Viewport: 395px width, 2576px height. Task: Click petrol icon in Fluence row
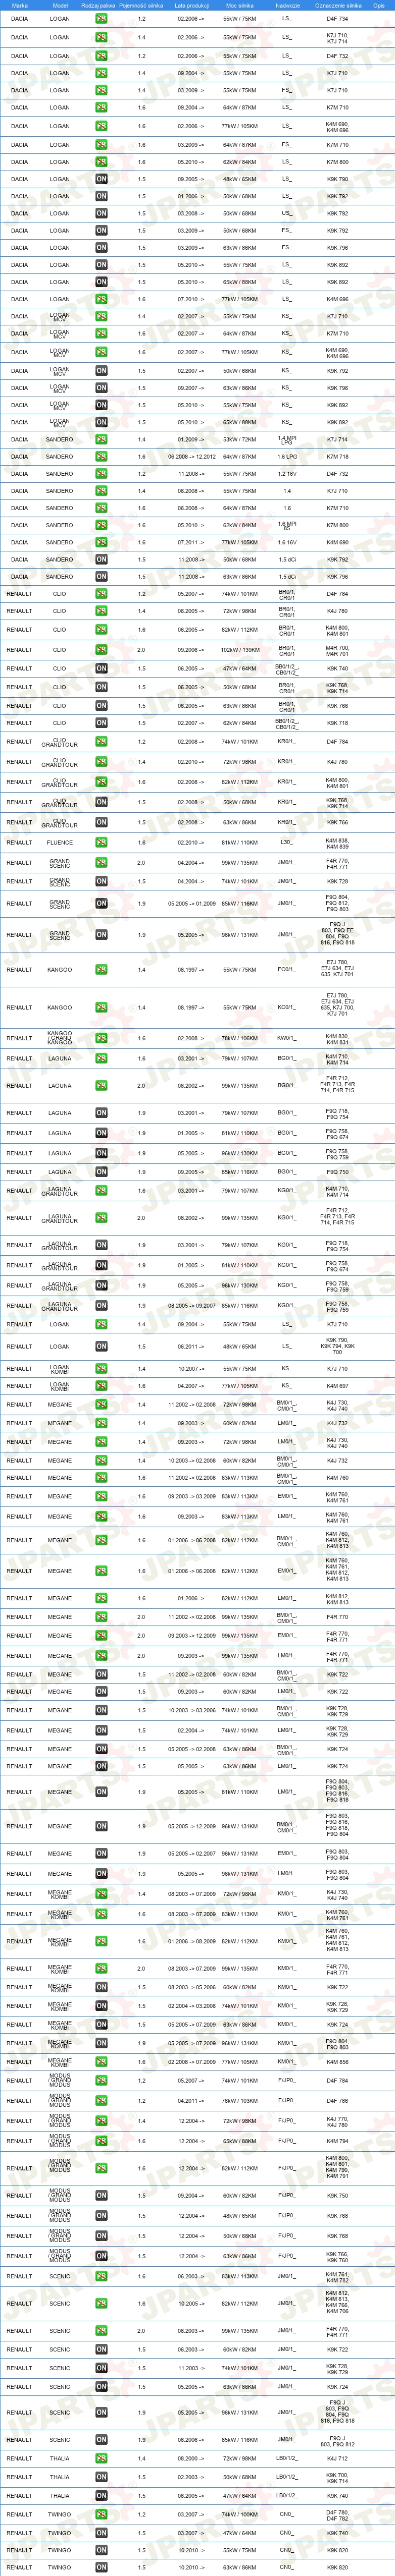101,842
